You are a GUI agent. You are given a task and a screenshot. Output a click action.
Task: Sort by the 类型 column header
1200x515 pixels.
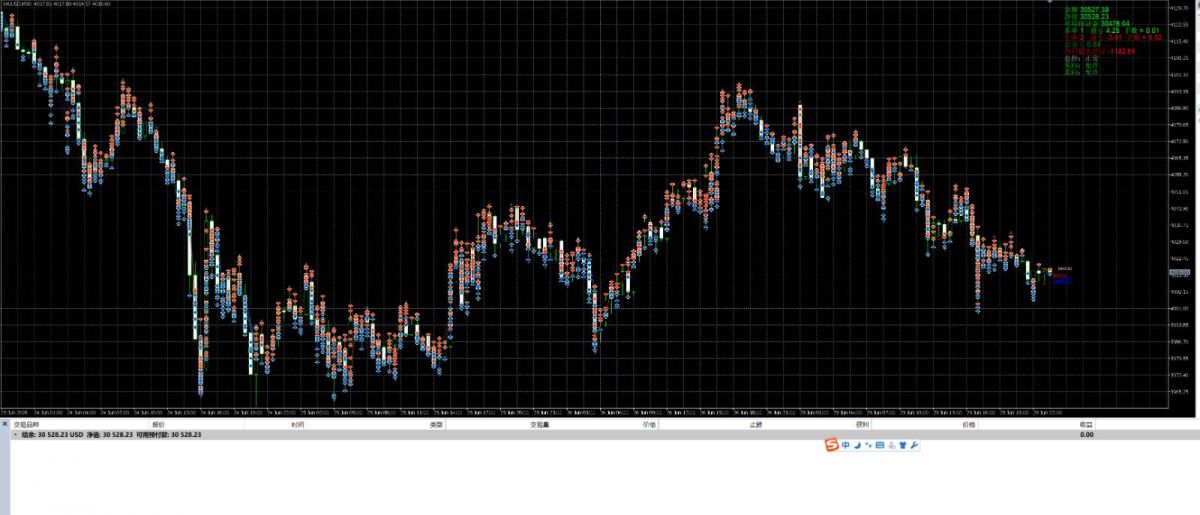pyautogui.click(x=436, y=424)
